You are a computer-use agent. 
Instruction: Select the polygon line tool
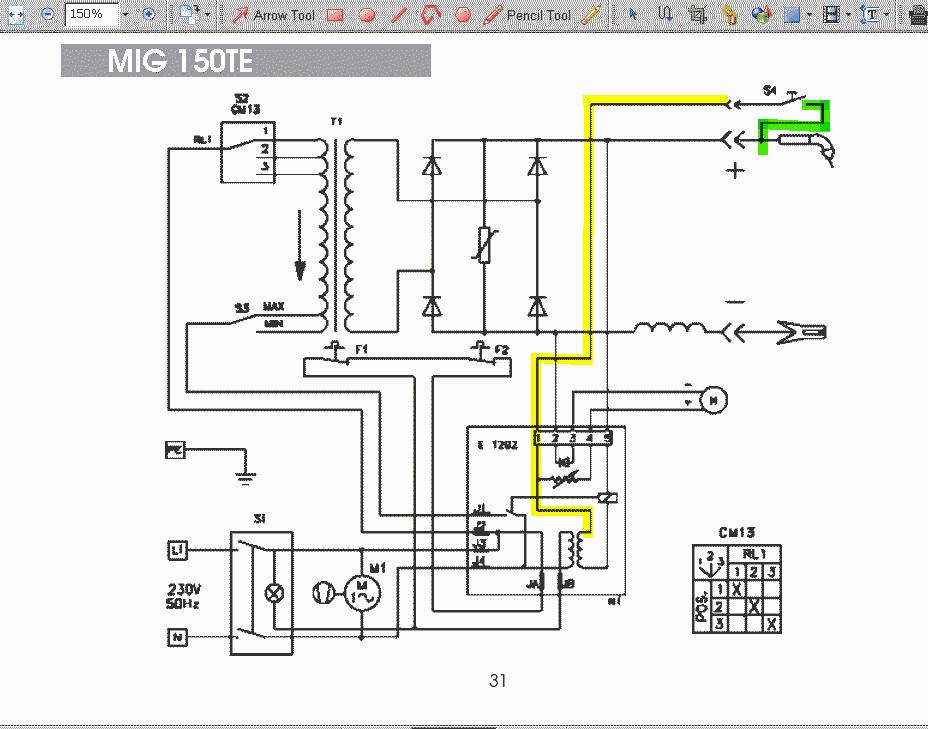[431, 15]
